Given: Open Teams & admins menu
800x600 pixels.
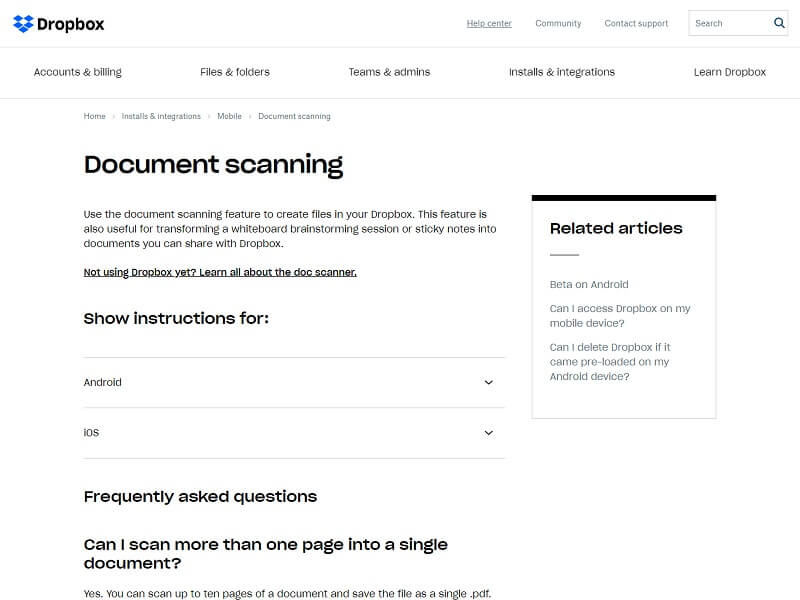Looking at the screenshot, I should click(x=389, y=72).
